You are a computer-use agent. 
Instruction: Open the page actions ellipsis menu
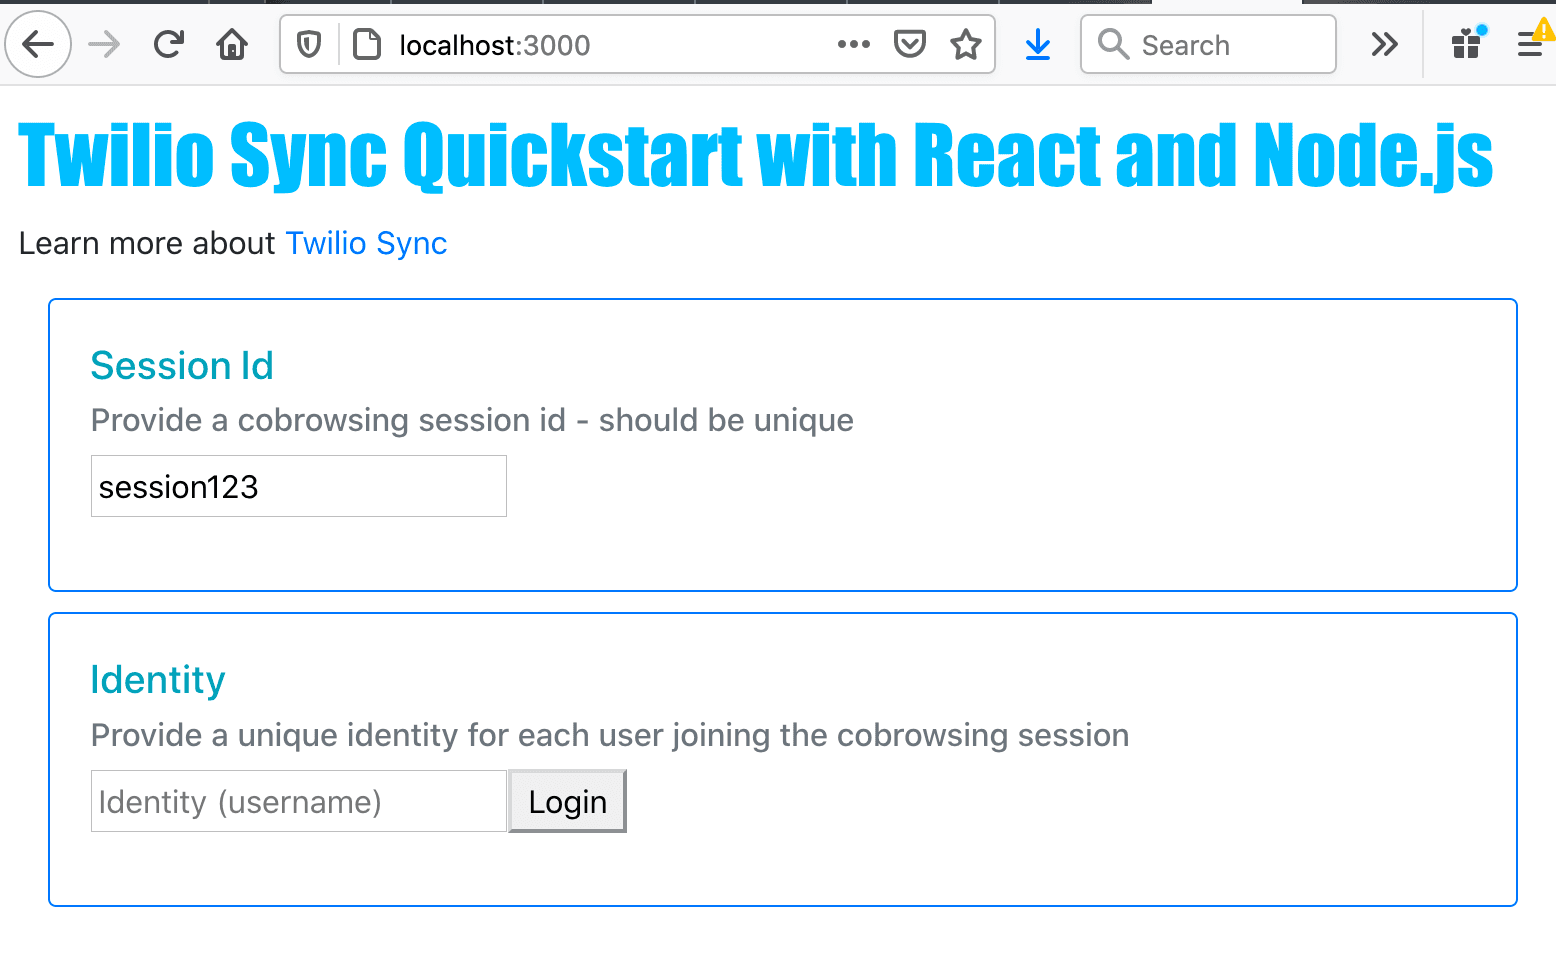coord(853,44)
